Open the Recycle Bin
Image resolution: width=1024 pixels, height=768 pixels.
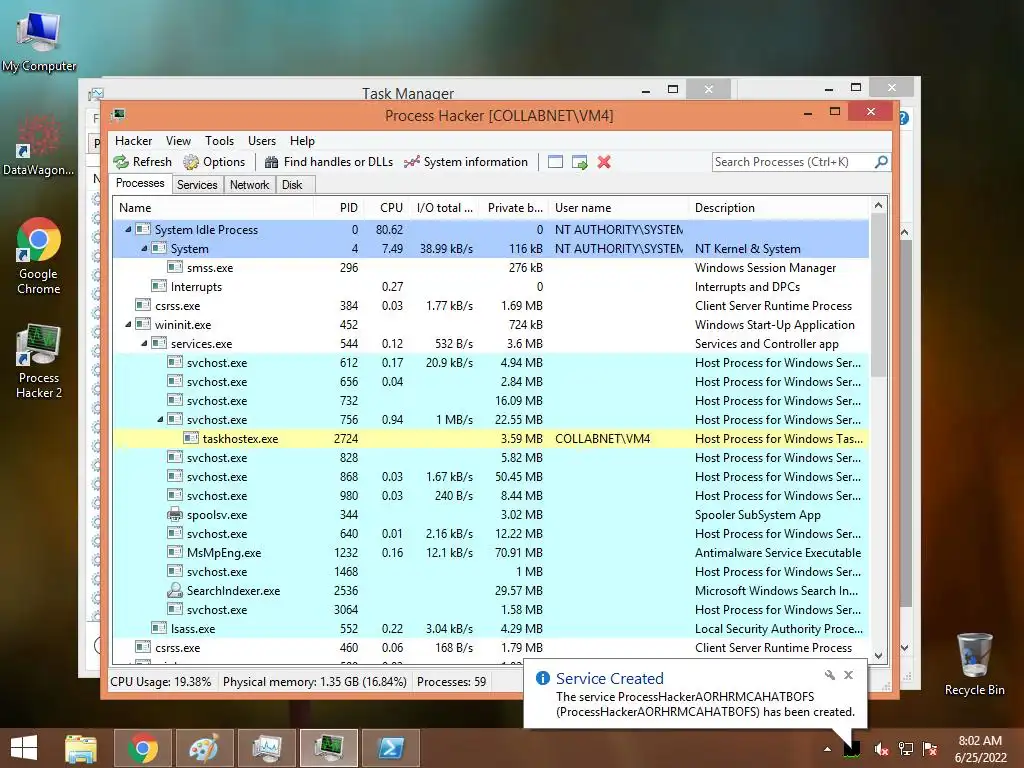974,664
